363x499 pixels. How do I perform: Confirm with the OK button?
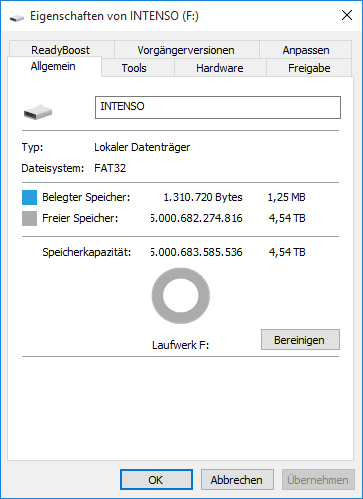[x=156, y=480]
